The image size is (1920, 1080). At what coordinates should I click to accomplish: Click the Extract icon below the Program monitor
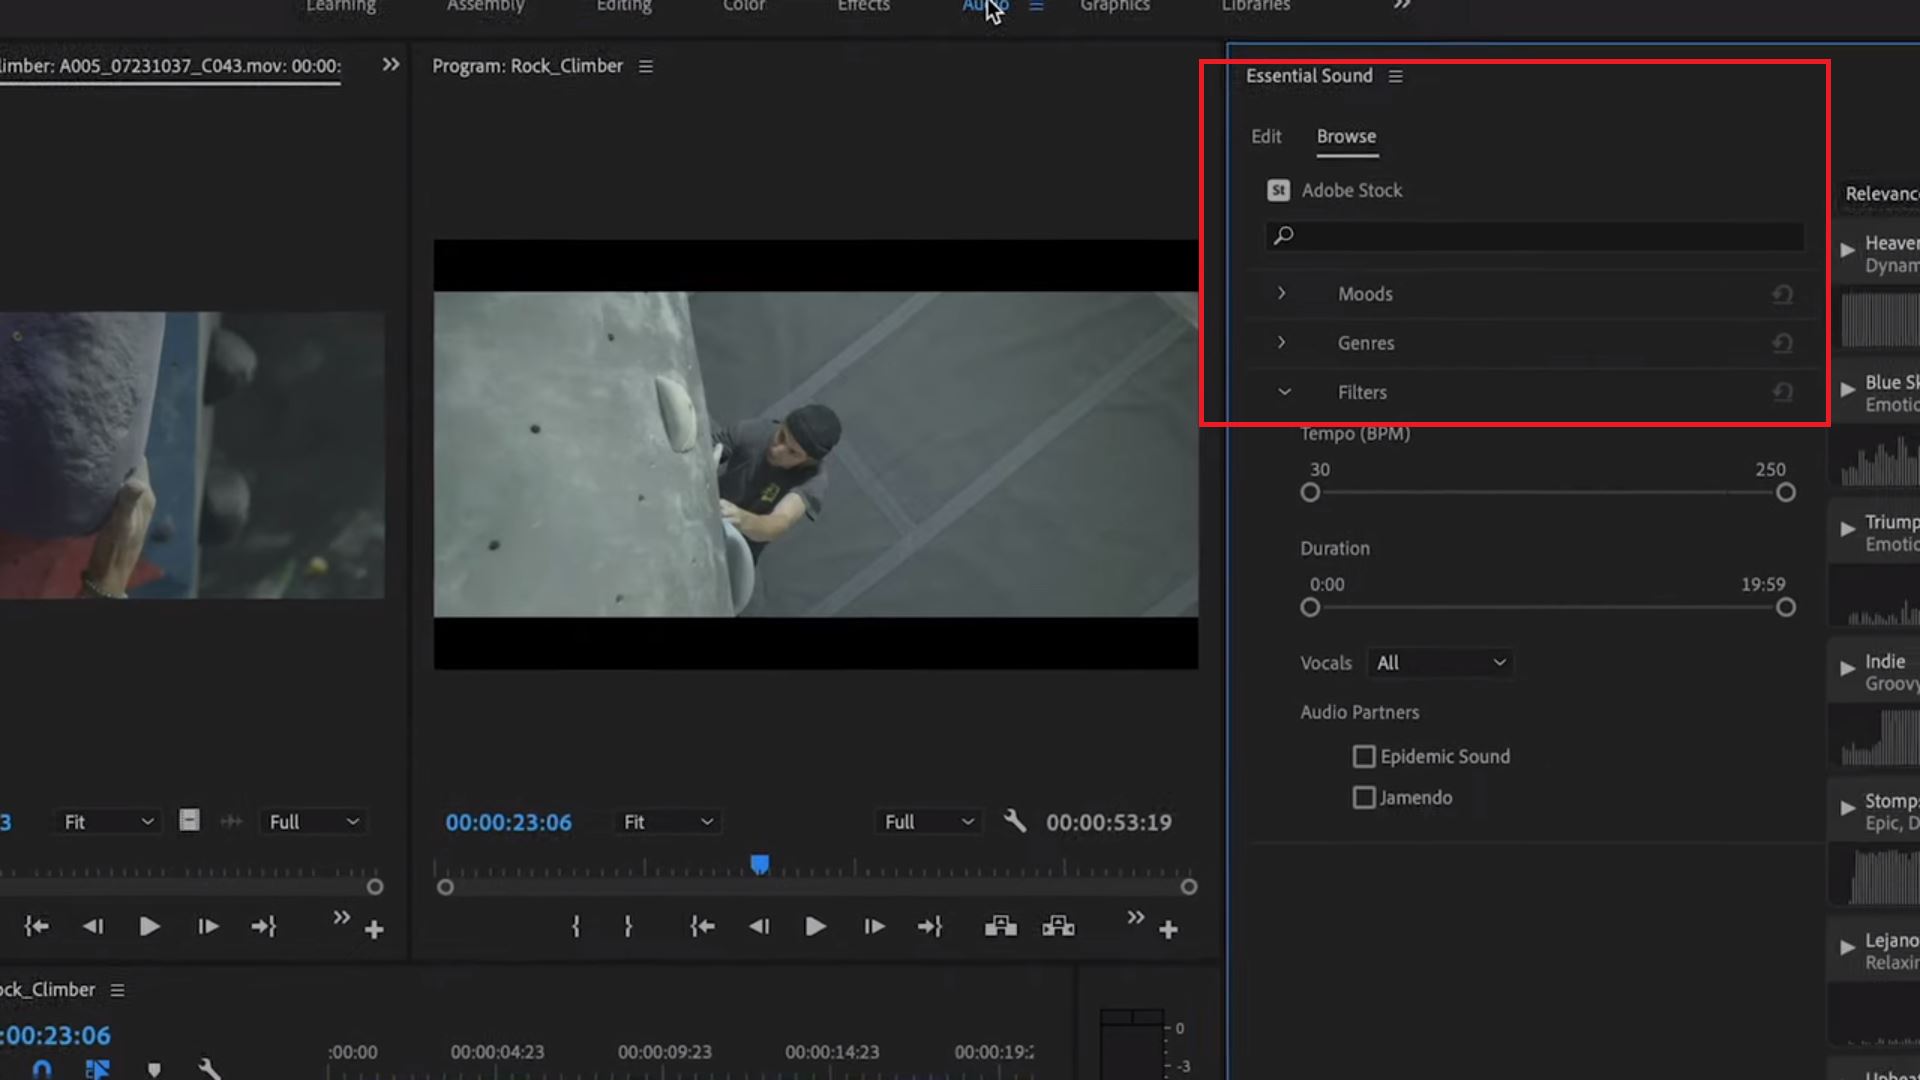click(1059, 926)
